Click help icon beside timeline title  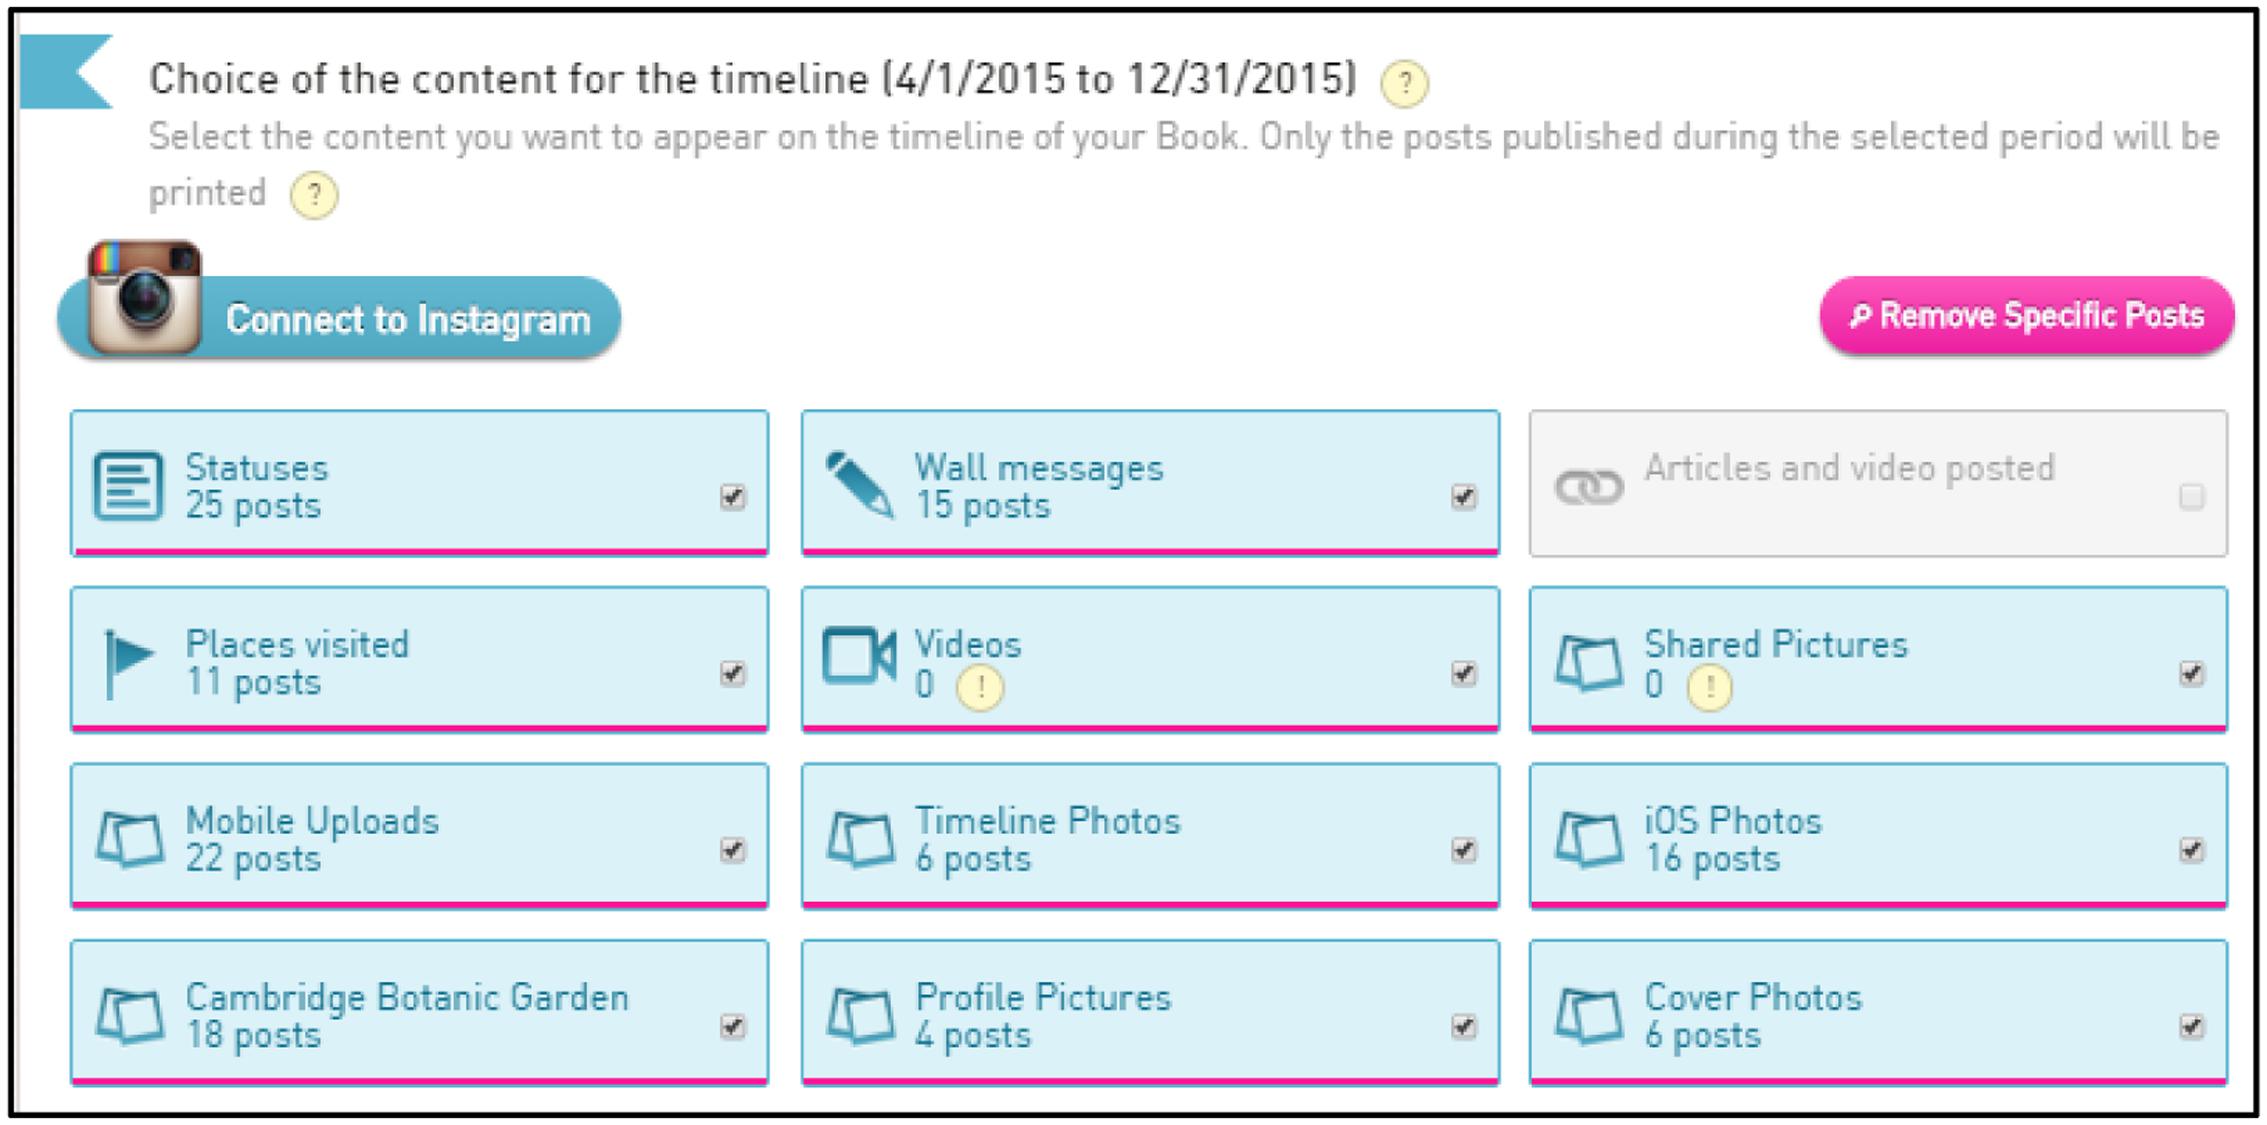[1404, 83]
